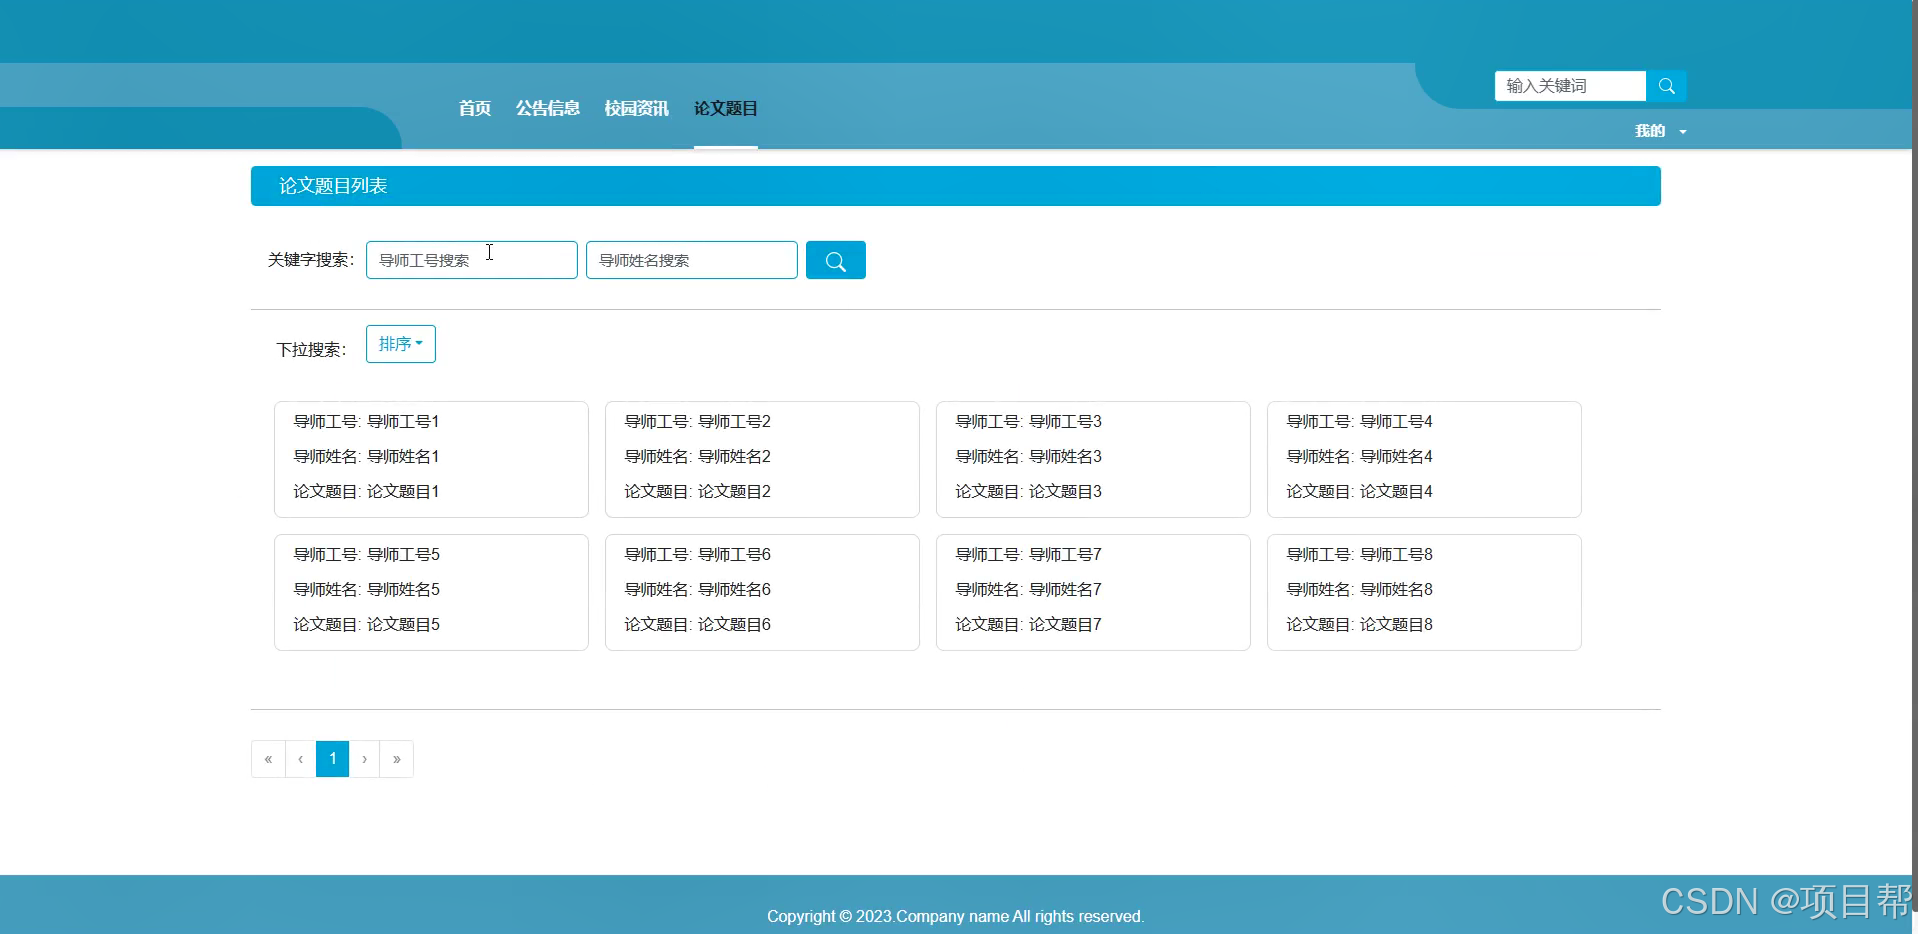The width and height of the screenshot is (1918, 934).
Task: Open 公告信息 navigation item
Action: coord(548,108)
